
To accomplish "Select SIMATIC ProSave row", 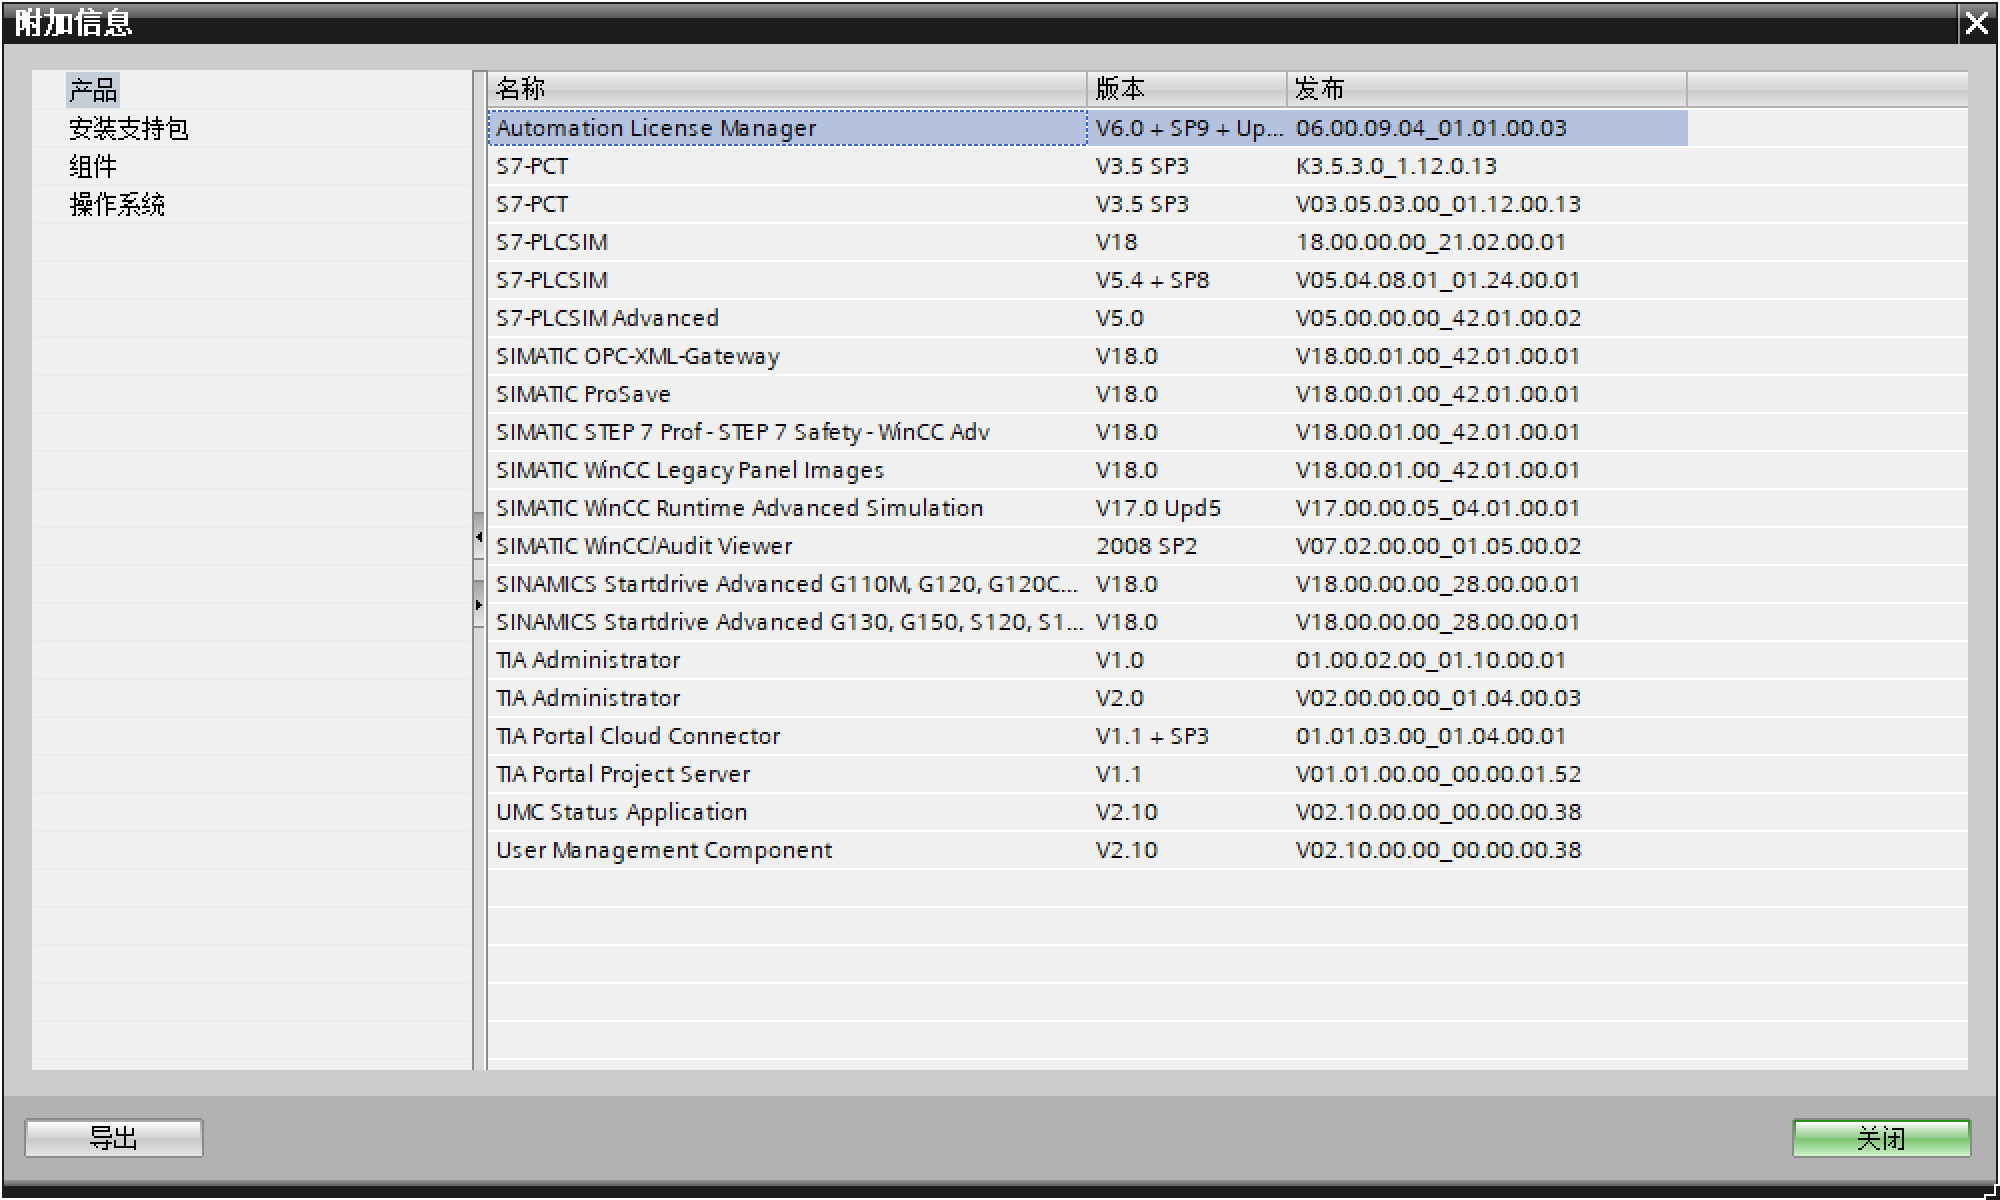I will 583,394.
